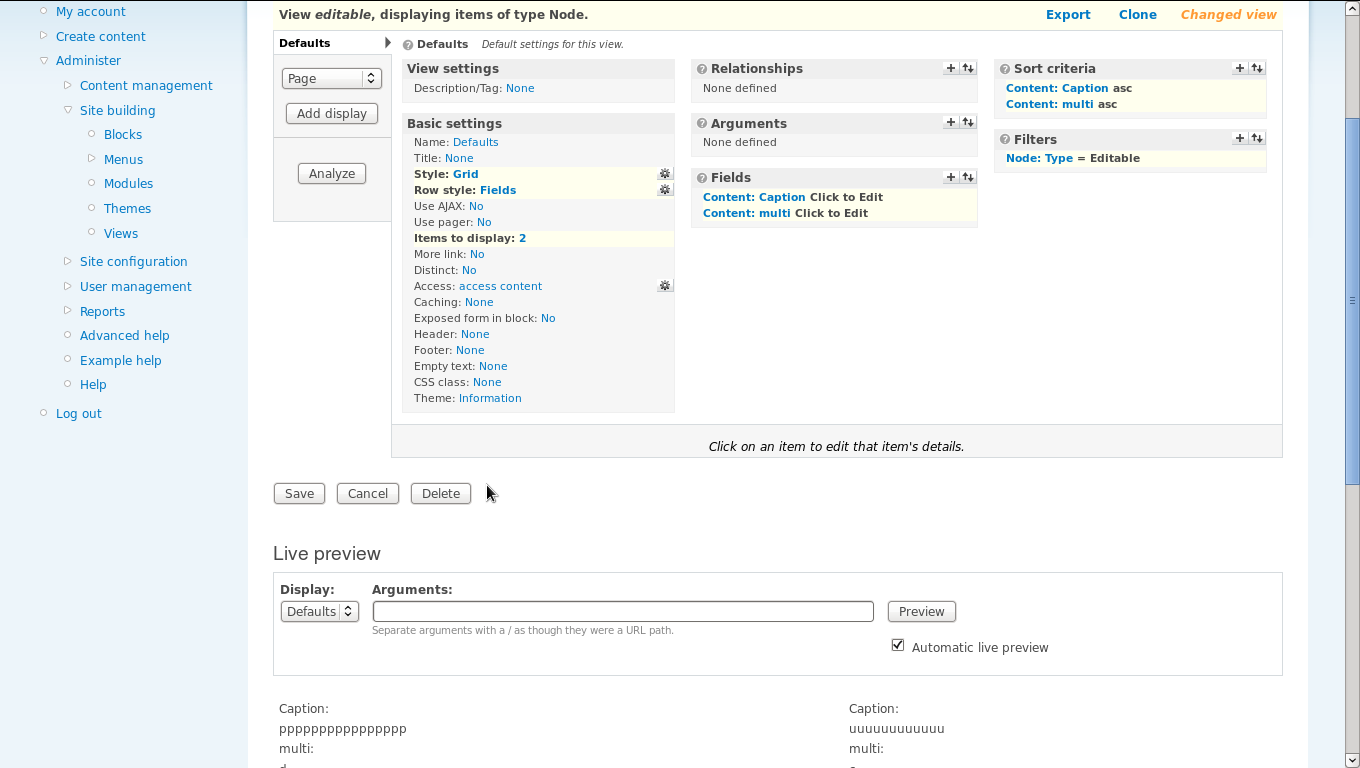
Task: Expand the Content management menu item
Action: point(68,85)
